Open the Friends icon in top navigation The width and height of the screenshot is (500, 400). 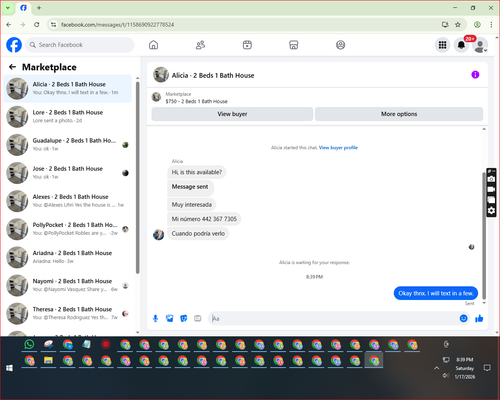pyautogui.click(x=200, y=45)
